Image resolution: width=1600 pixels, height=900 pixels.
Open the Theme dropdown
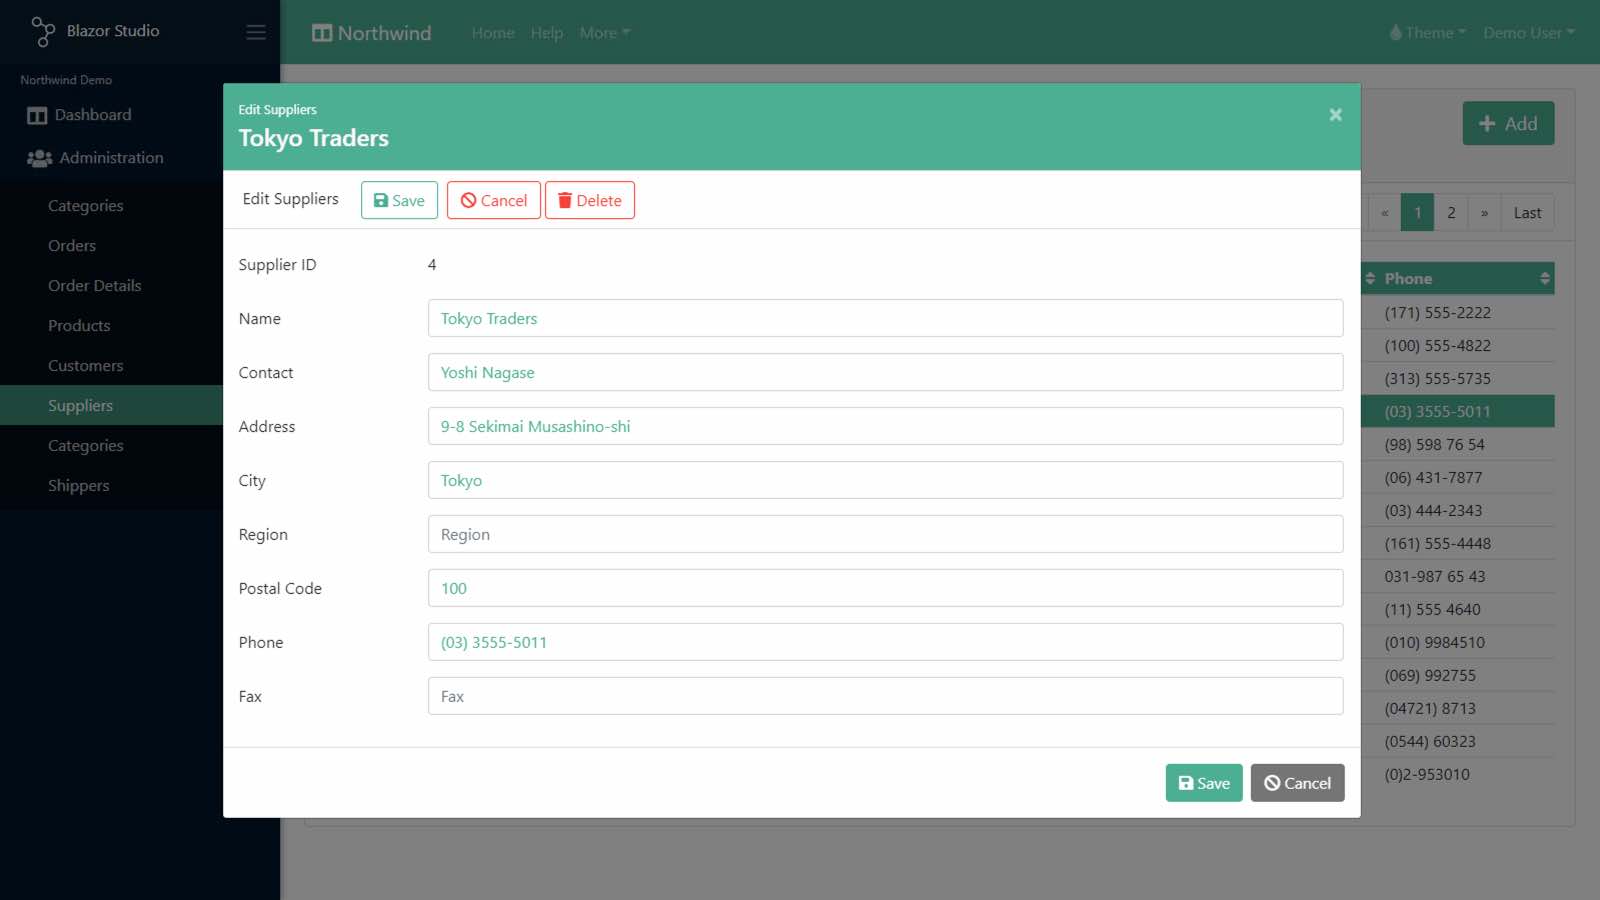(x=1428, y=33)
